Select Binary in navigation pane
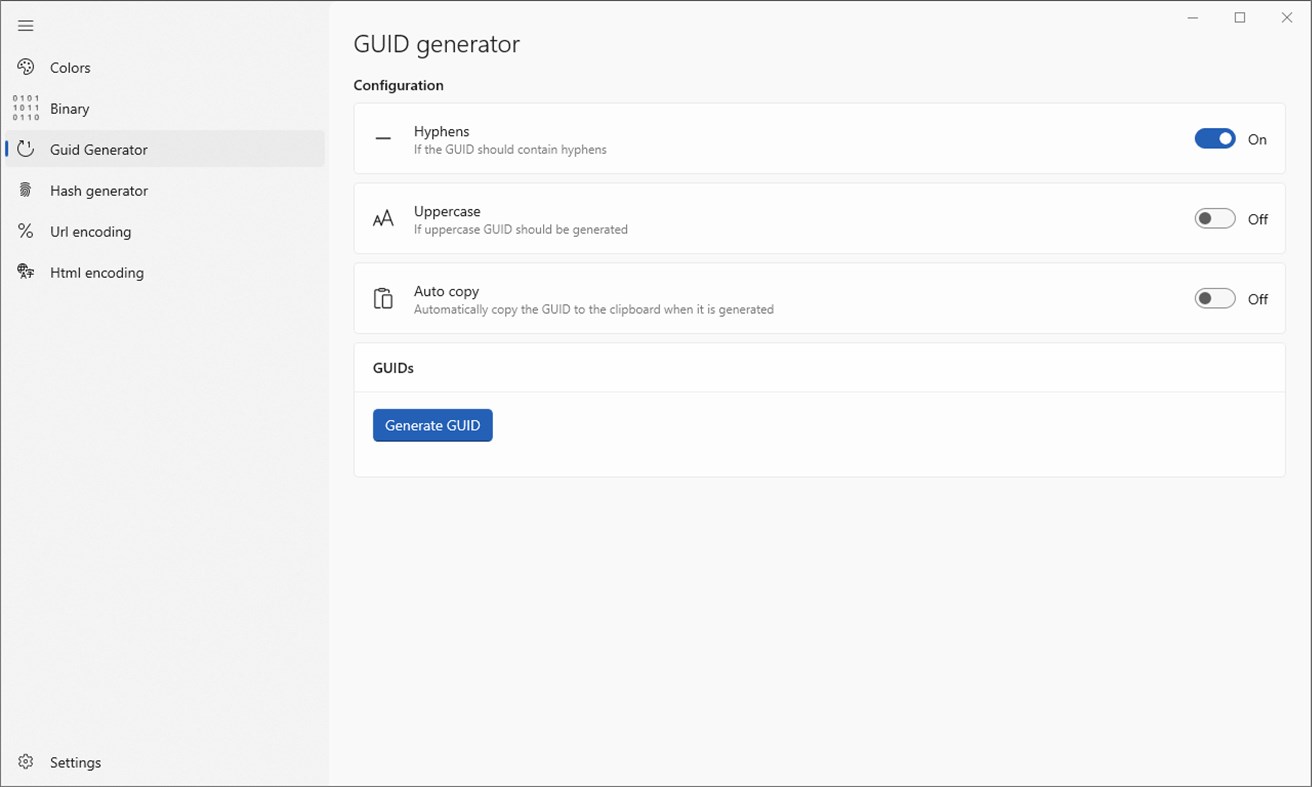 coord(70,109)
